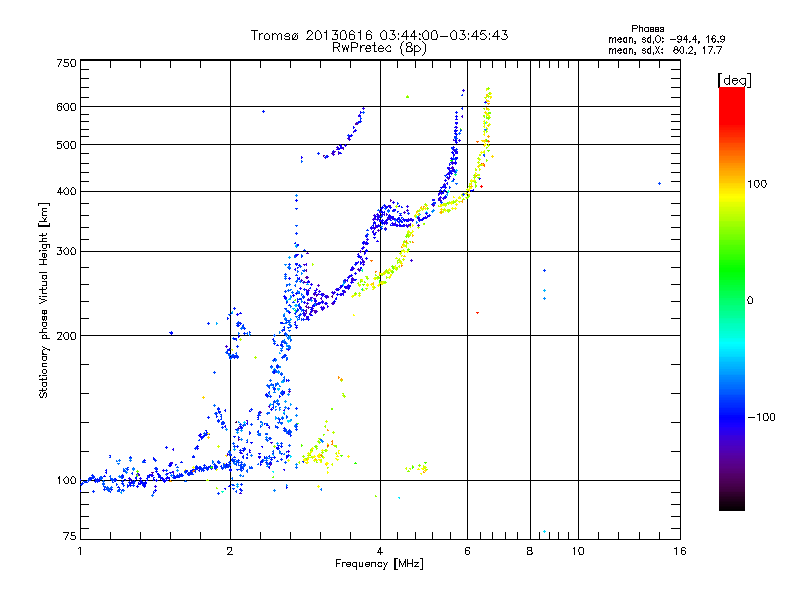The height and width of the screenshot is (600, 800).
Task: Click y-axis tick label '75'
Action: 70,536
